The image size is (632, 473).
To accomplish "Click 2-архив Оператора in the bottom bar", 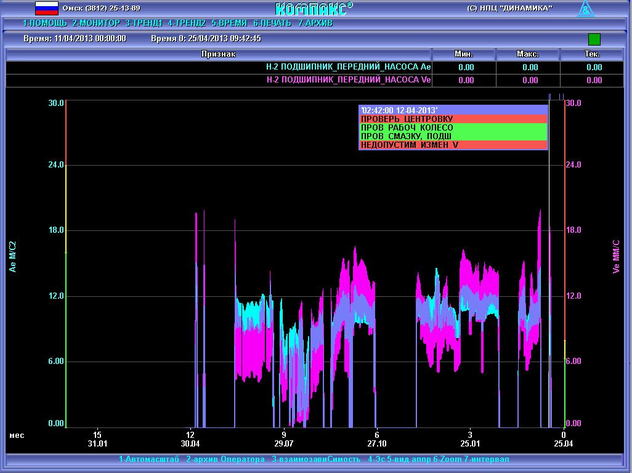I will [x=225, y=458].
